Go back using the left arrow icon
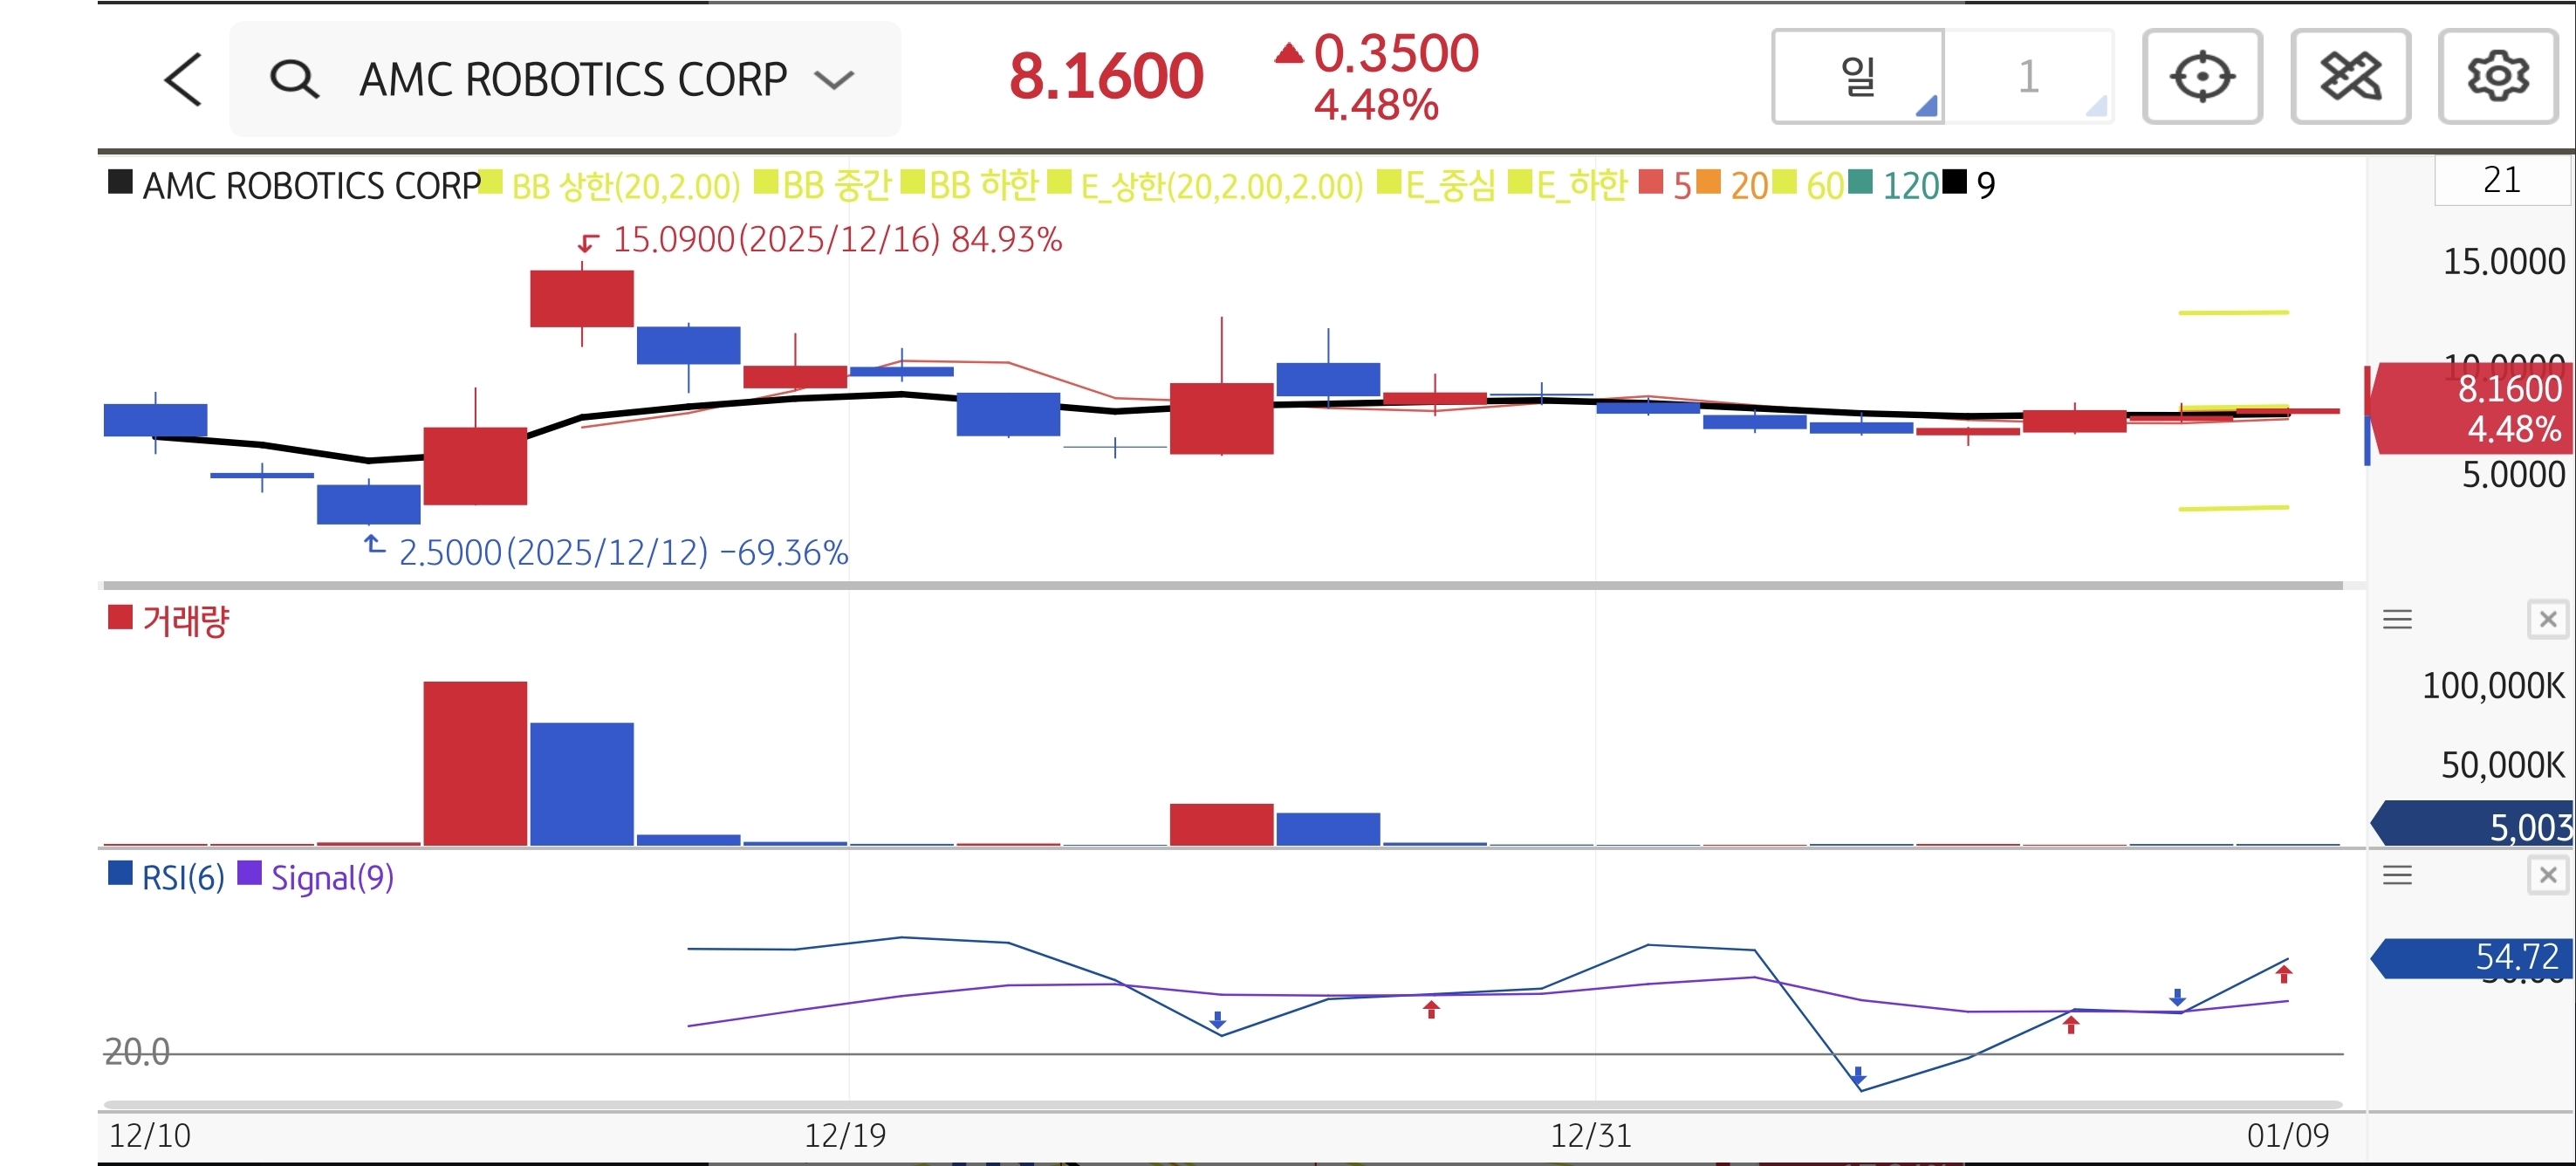The width and height of the screenshot is (2576, 1166). point(183,79)
